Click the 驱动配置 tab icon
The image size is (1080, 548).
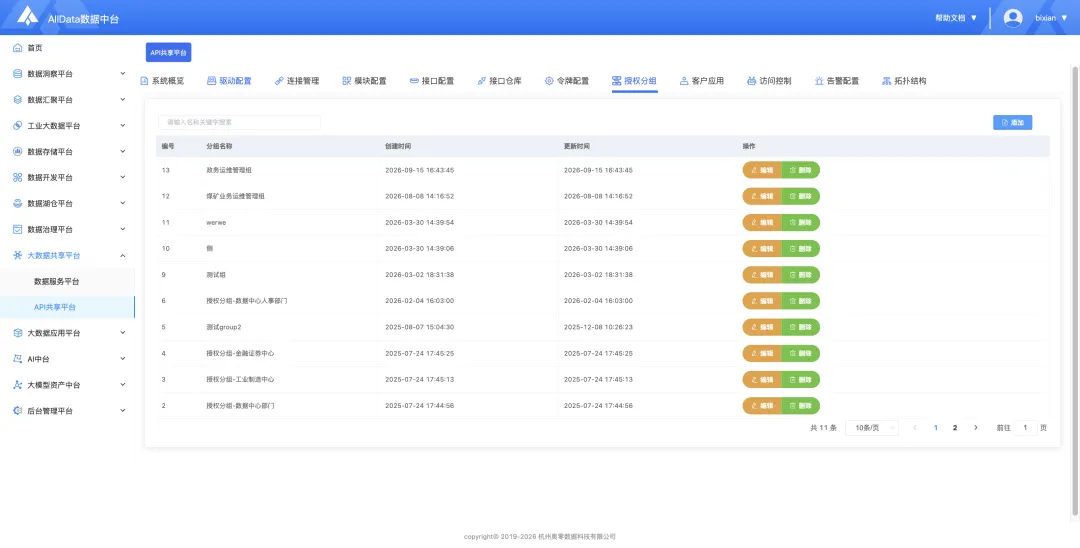[x=211, y=81]
